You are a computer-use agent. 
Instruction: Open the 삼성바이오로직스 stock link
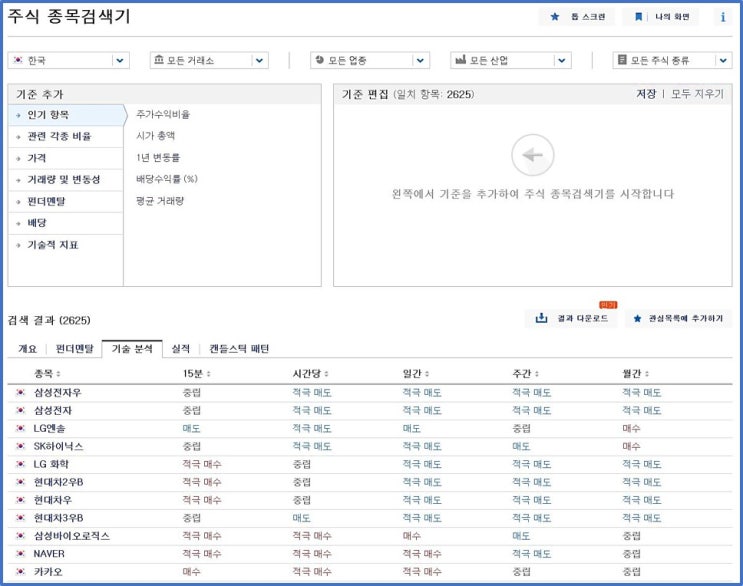click(72, 536)
